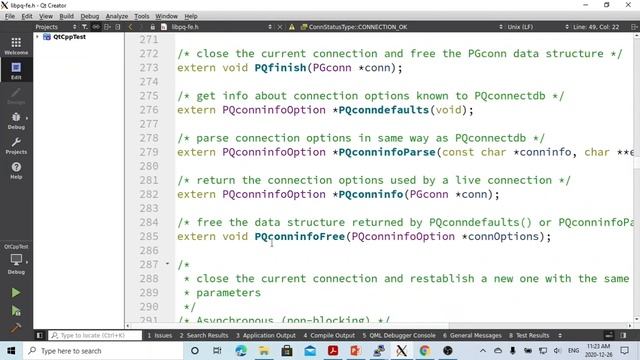Expand the QtCppTest project tree
The width and height of the screenshot is (640, 360).
pyautogui.click(x=38, y=37)
